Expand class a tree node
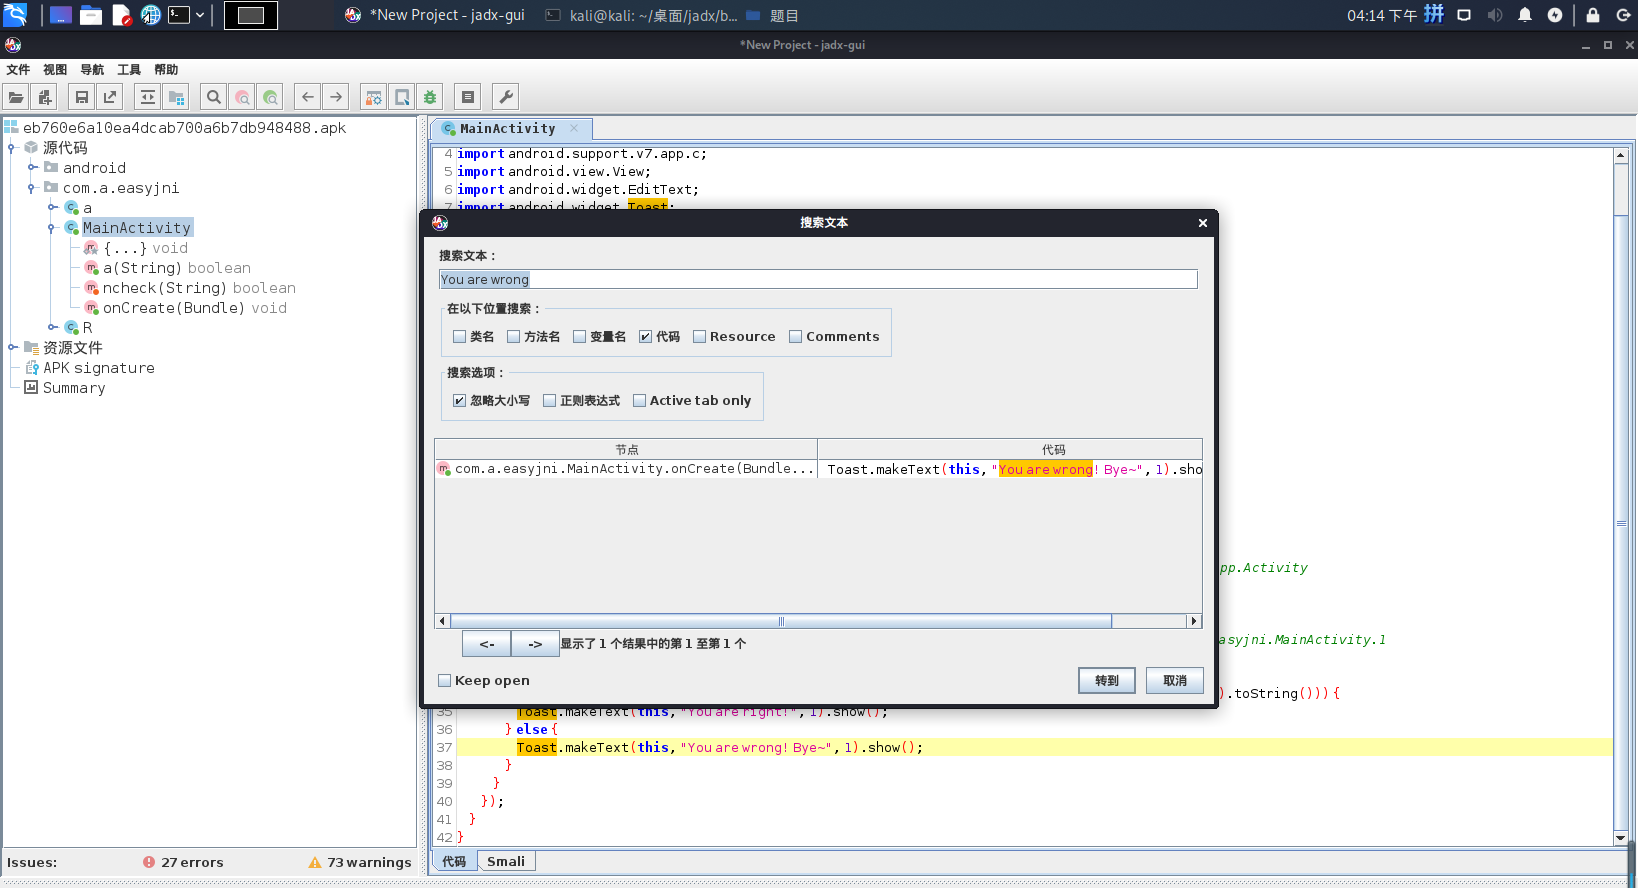Viewport: 1638px width, 888px height. [x=52, y=208]
